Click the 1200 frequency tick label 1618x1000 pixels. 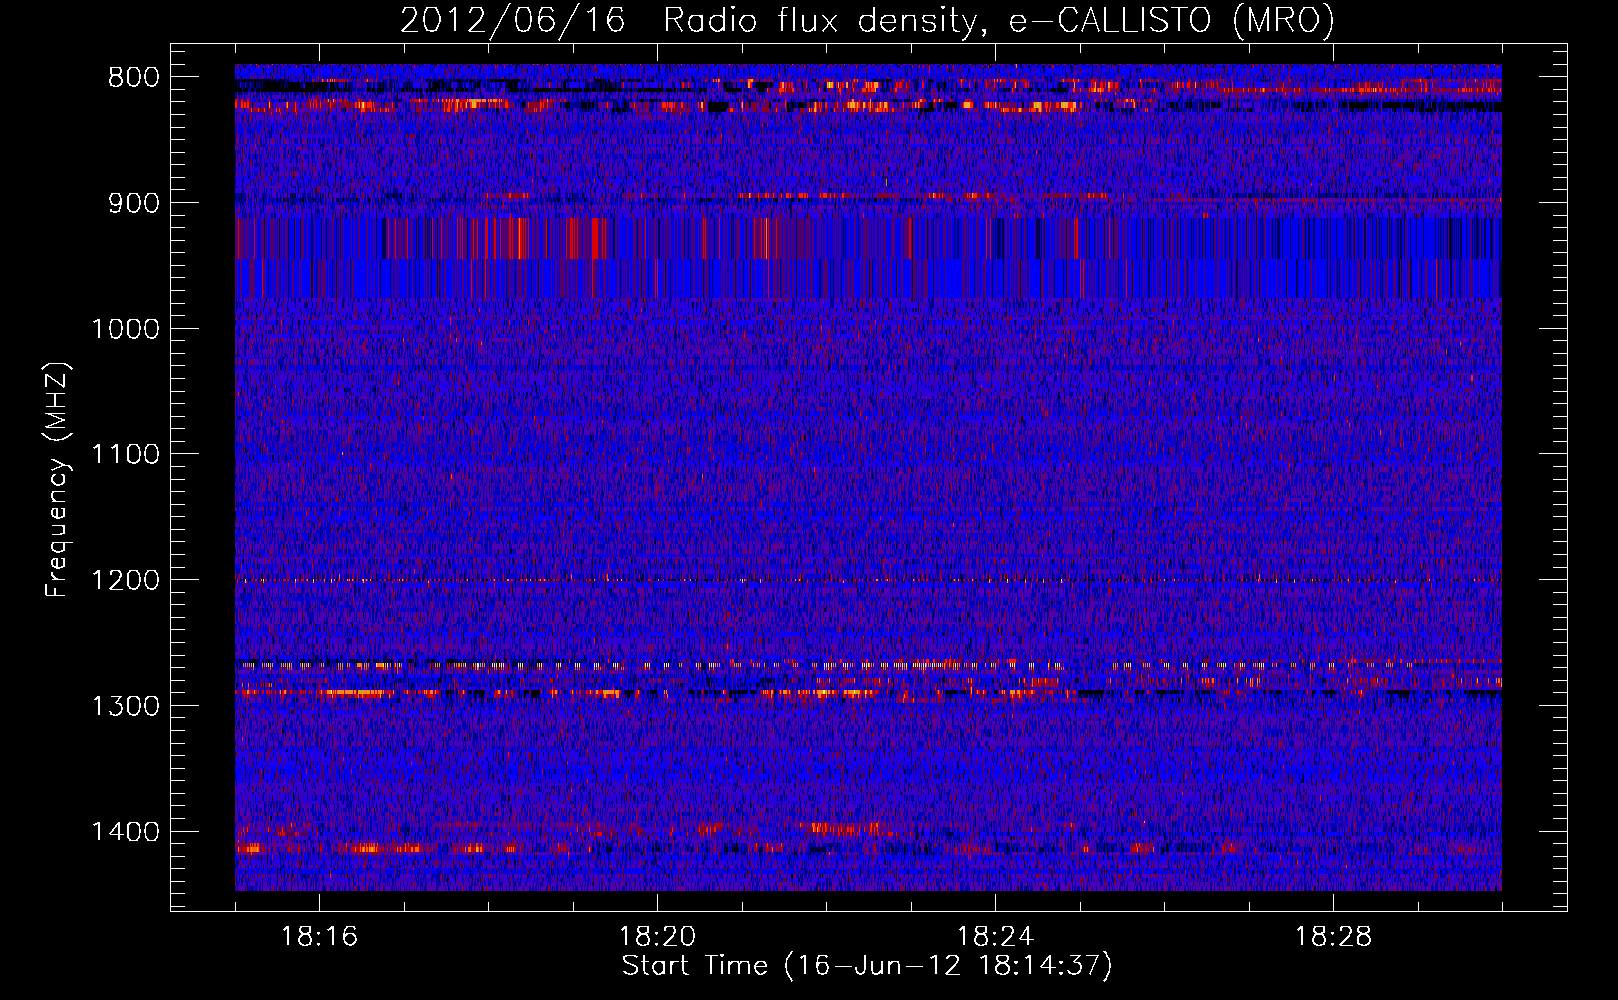tap(125, 581)
